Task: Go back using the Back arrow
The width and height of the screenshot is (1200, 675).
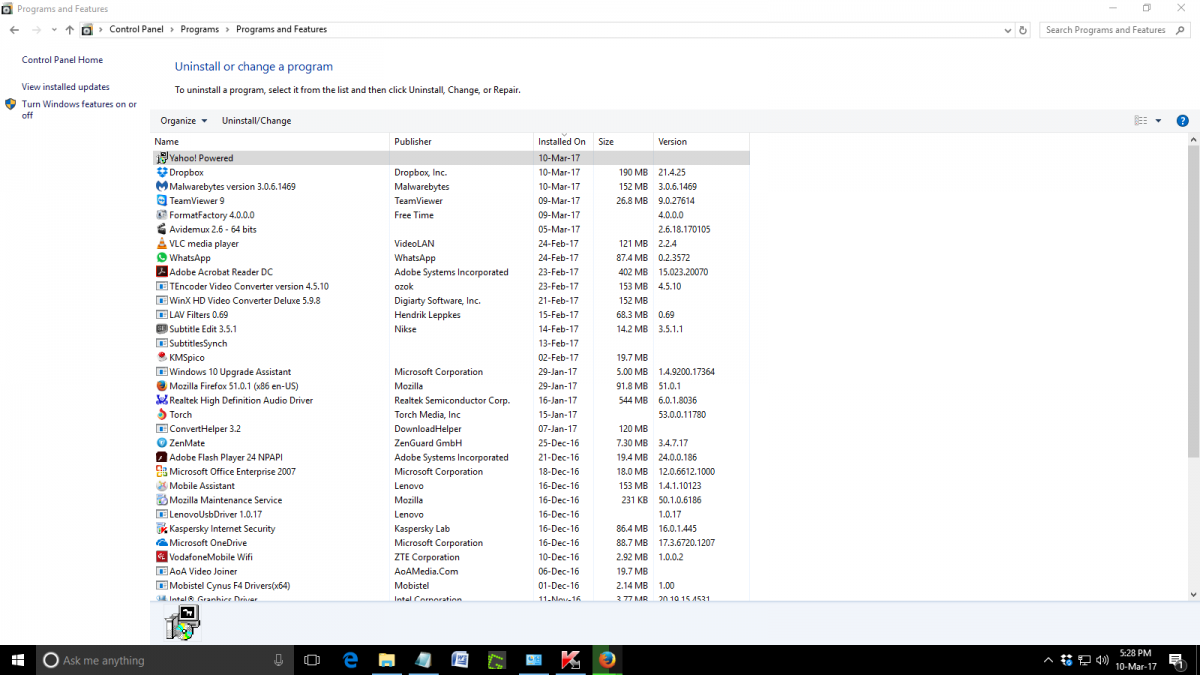Action: [14, 30]
